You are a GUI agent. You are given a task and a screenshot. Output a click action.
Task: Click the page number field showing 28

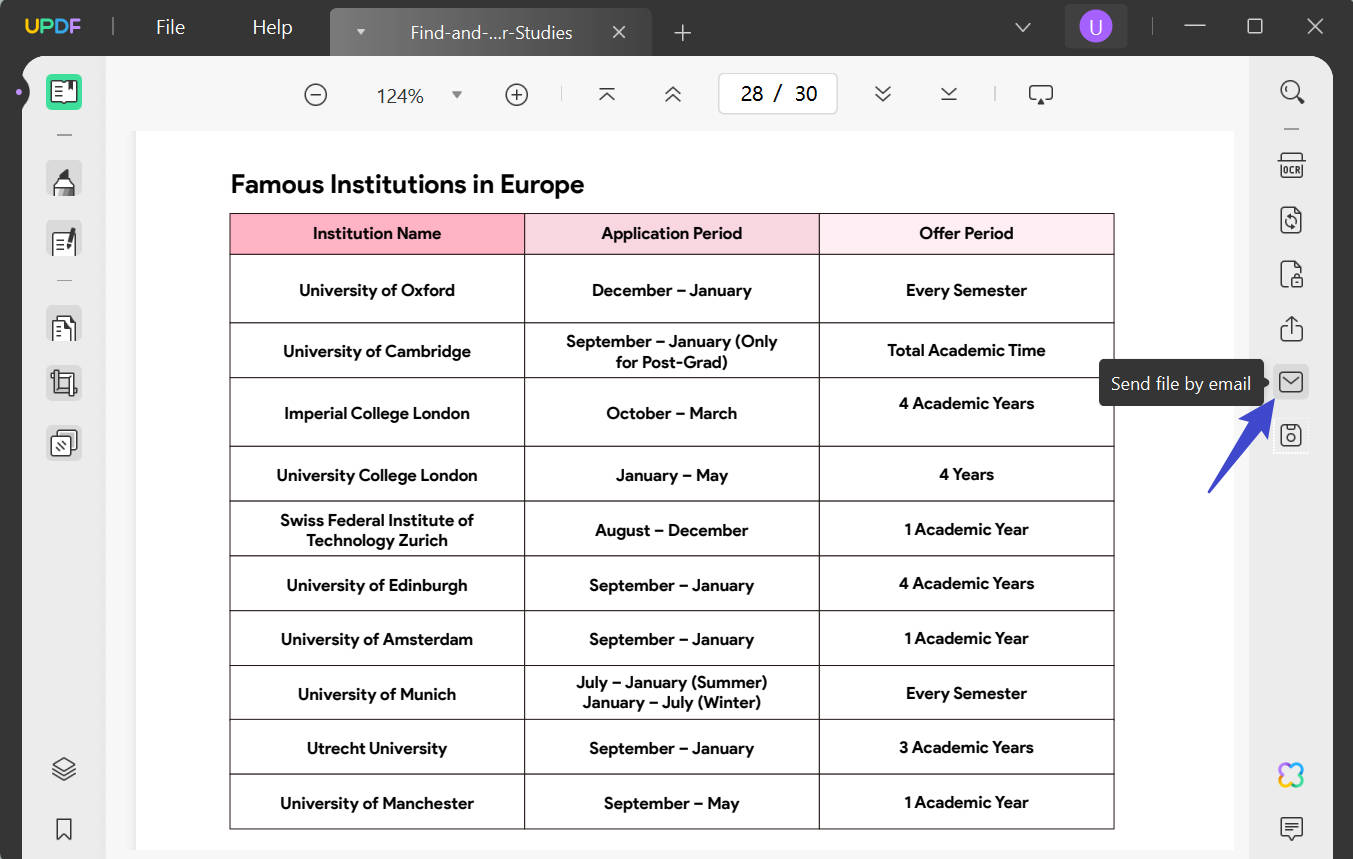(752, 94)
